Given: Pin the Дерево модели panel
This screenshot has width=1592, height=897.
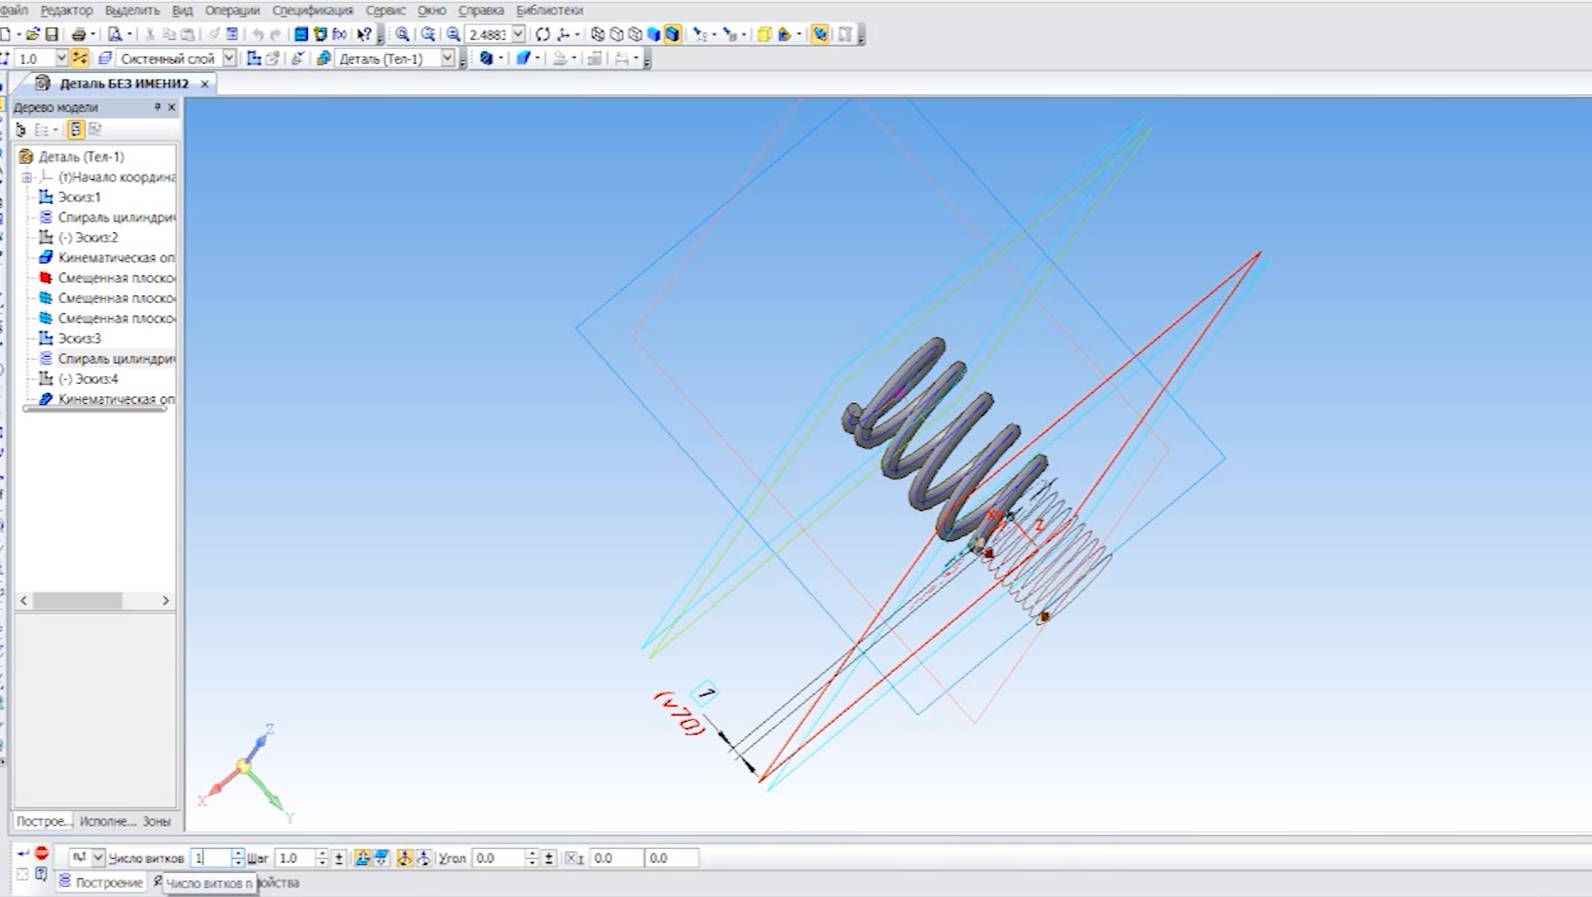Looking at the screenshot, I should pyautogui.click(x=157, y=107).
